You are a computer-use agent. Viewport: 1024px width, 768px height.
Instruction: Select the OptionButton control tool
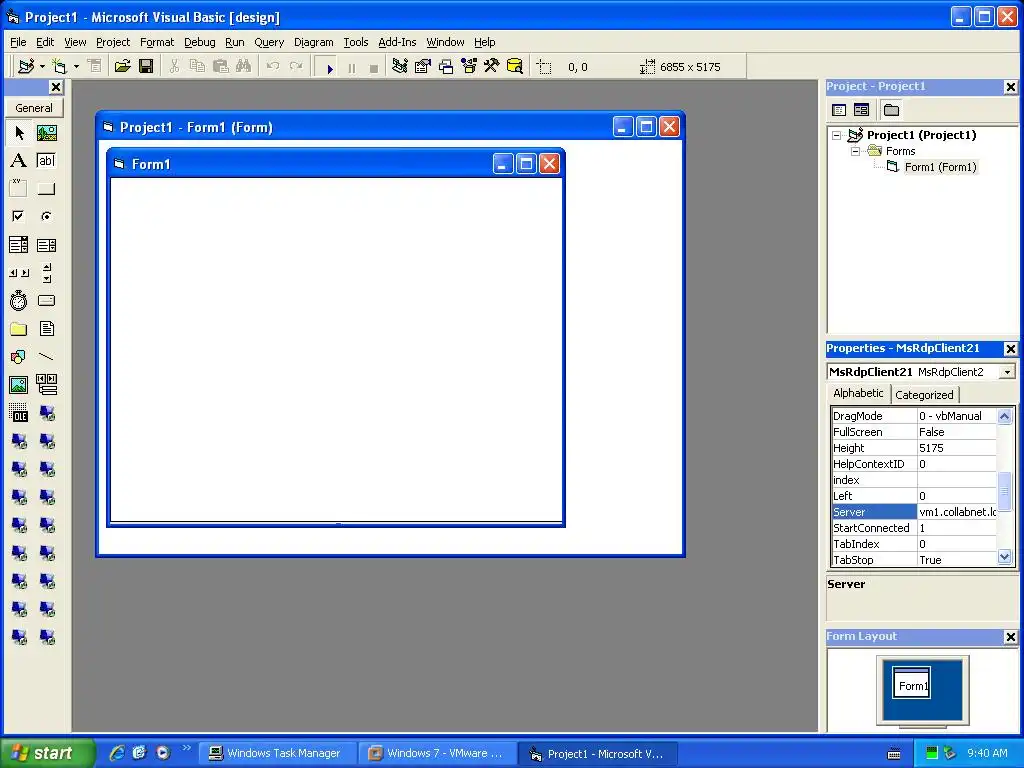pos(46,216)
